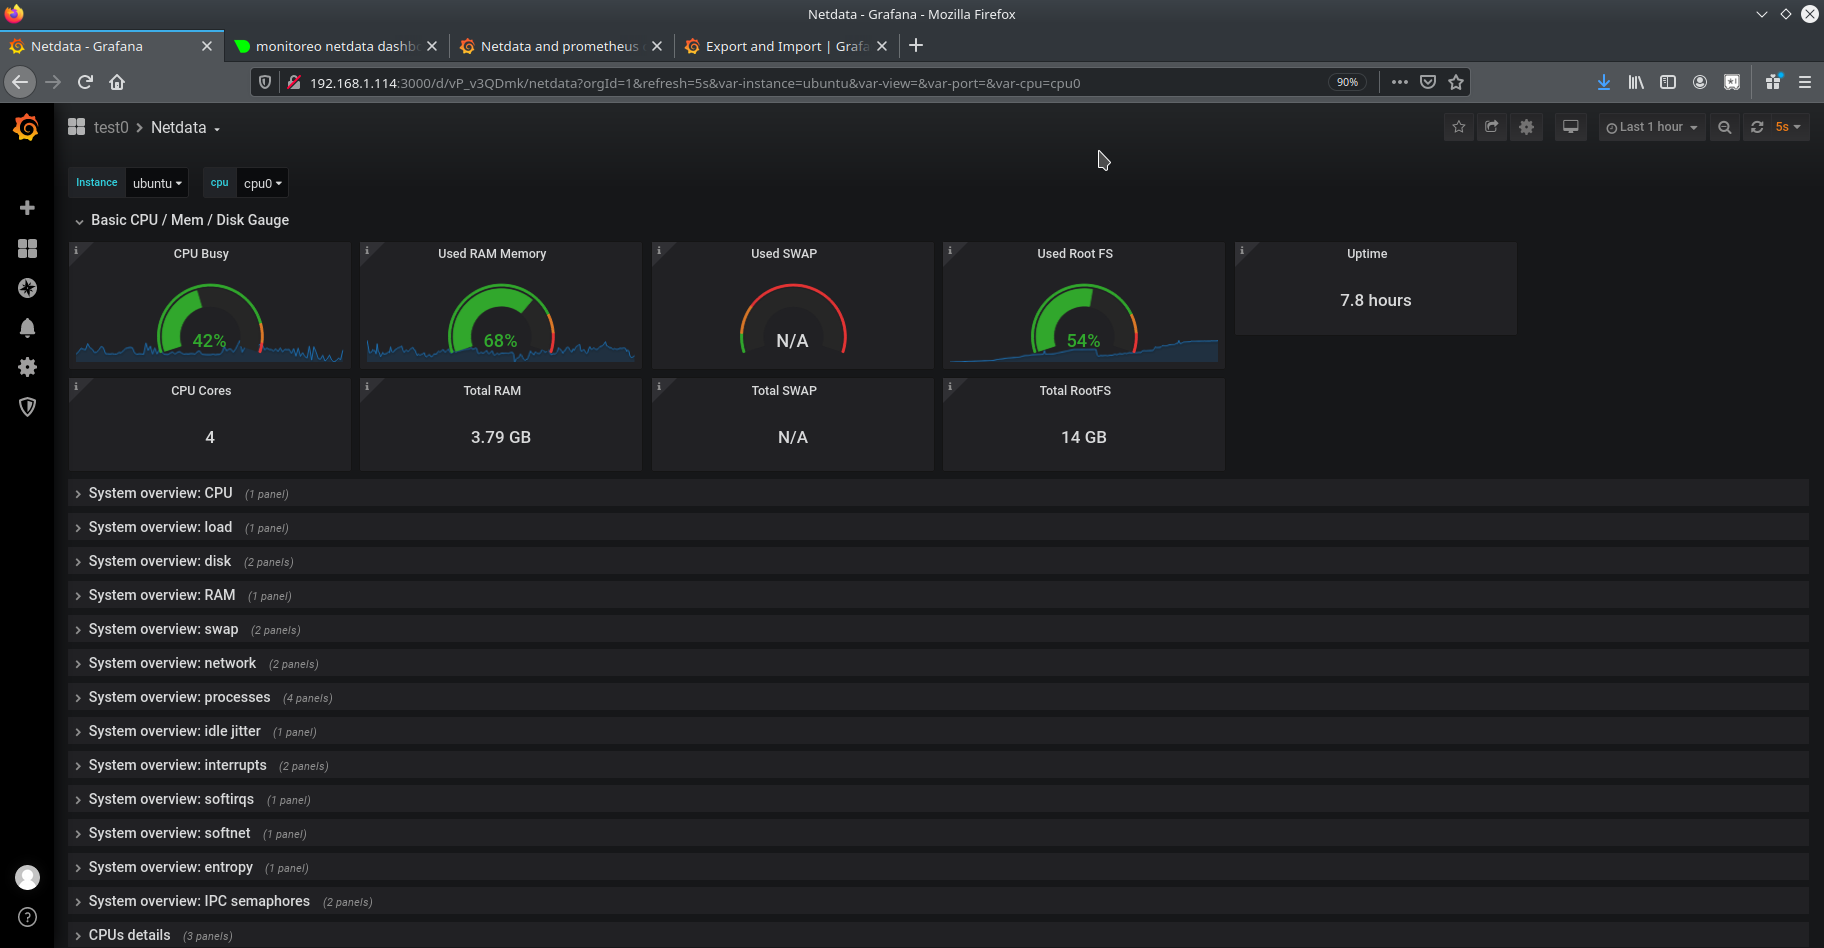This screenshot has width=1824, height=948.
Task: Open the Instance ubuntu variable dropdown
Action: coord(157,183)
